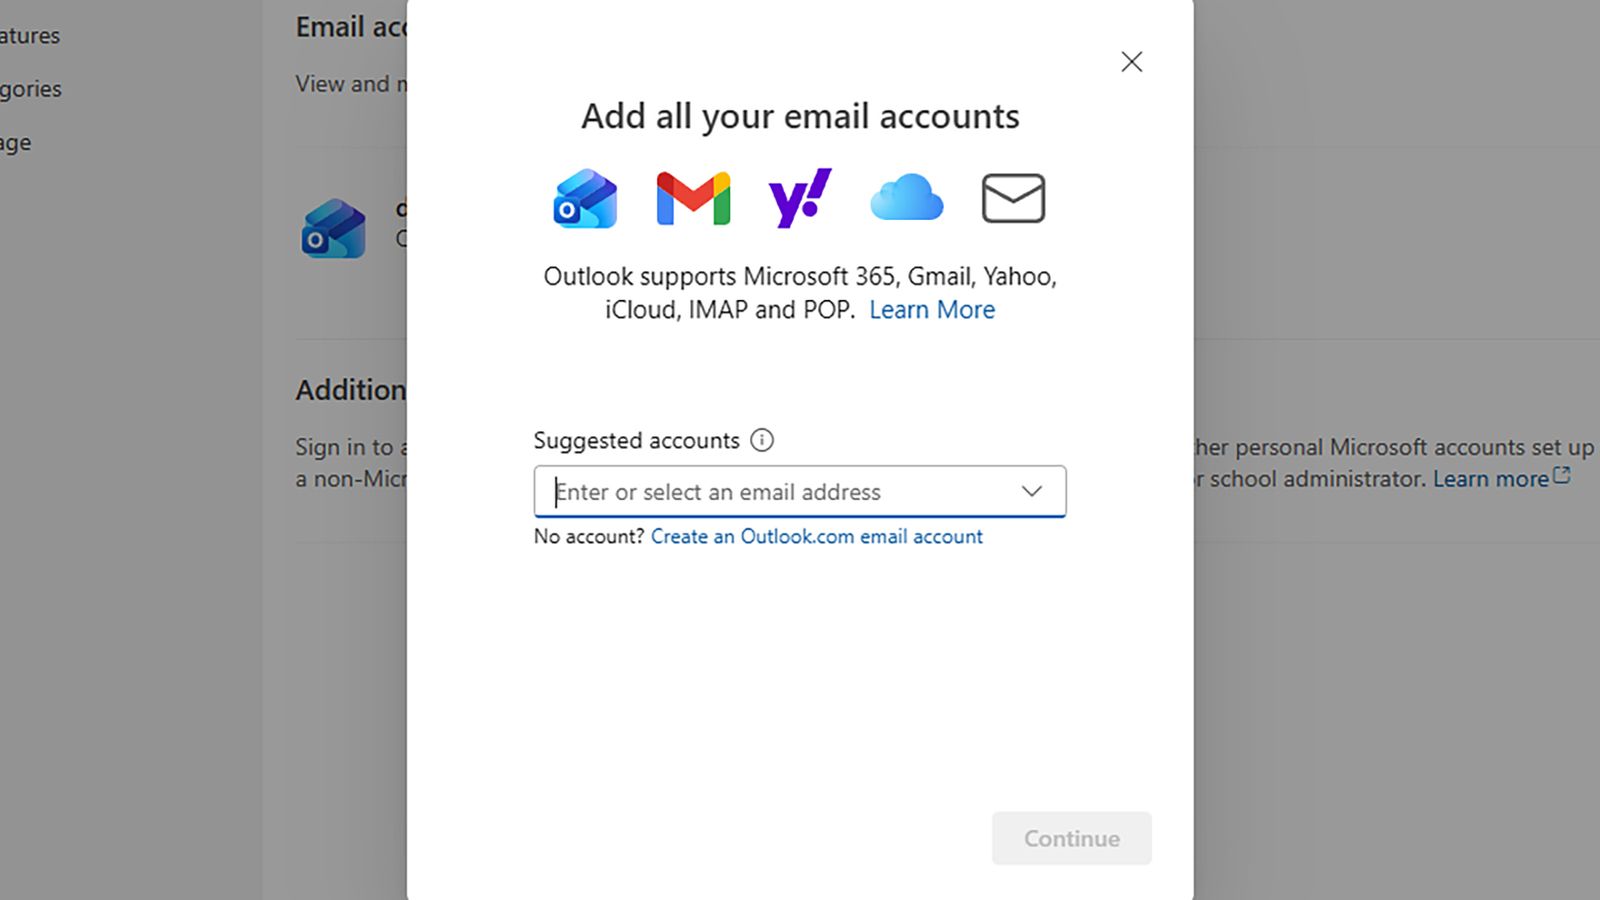
Task: Click Create an Outlook.com email account
Action: click(816, 536)
